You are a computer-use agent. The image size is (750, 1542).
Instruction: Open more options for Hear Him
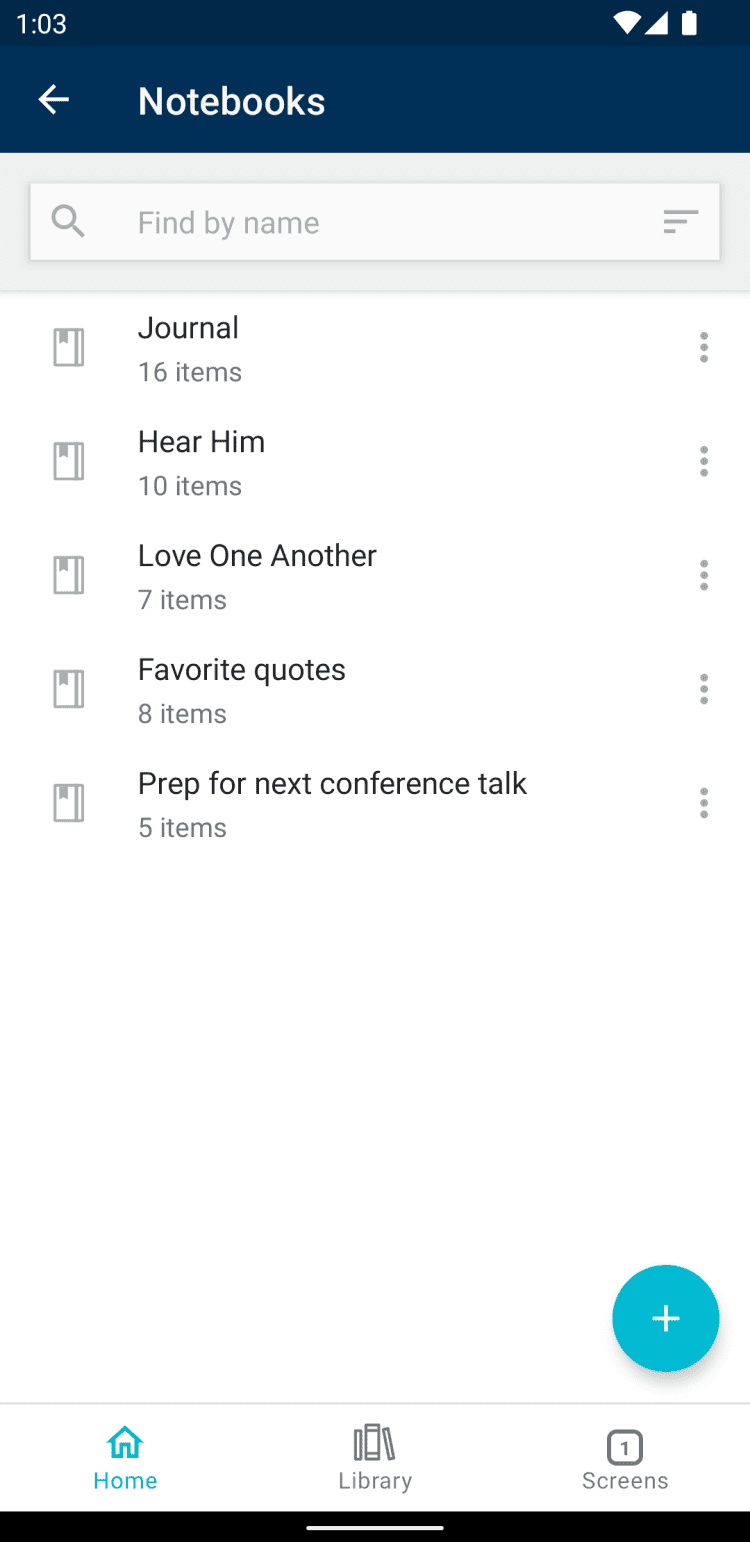[x=704, y=462]
